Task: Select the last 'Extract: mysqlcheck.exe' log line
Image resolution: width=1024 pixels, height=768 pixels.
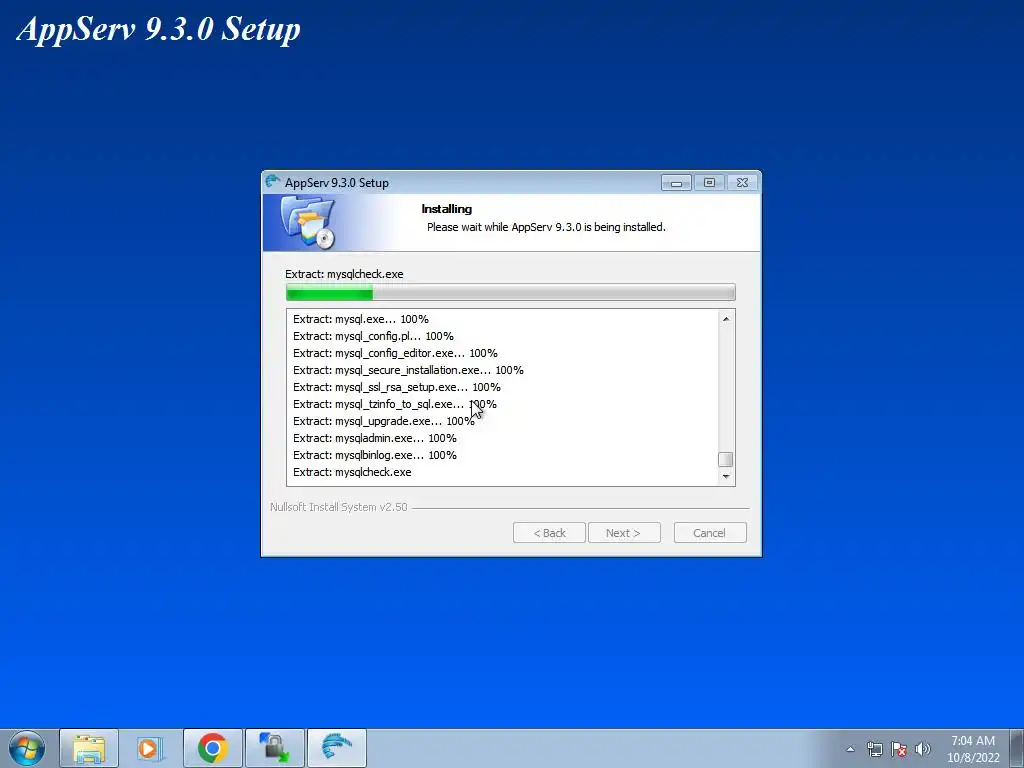Action: click(x=352, y=472)
